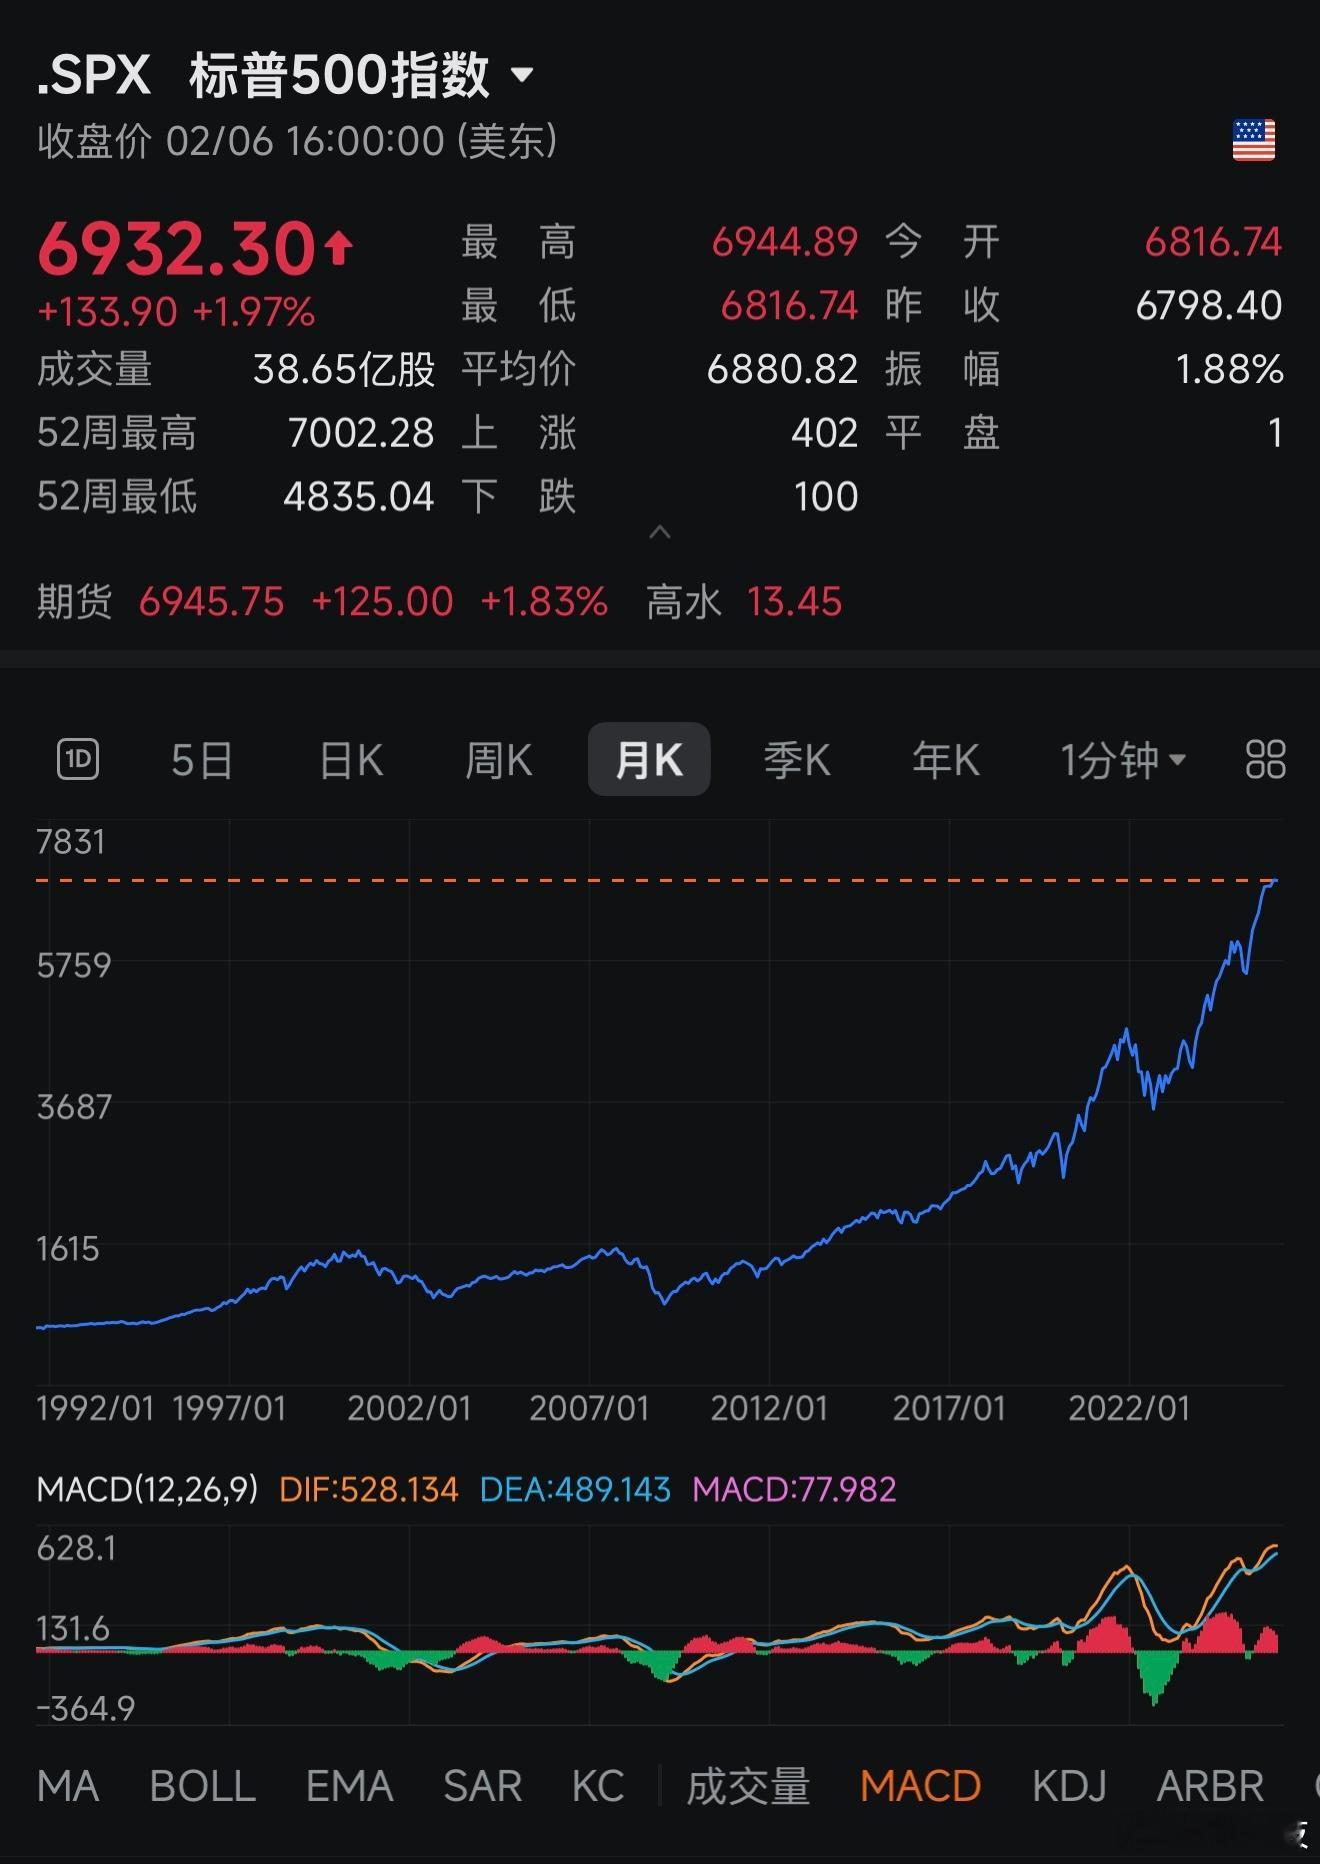This screenshot has height=1864, width=1320.
Task: Tap the 52周最低 value 4835.04
Action: [359, 497]
